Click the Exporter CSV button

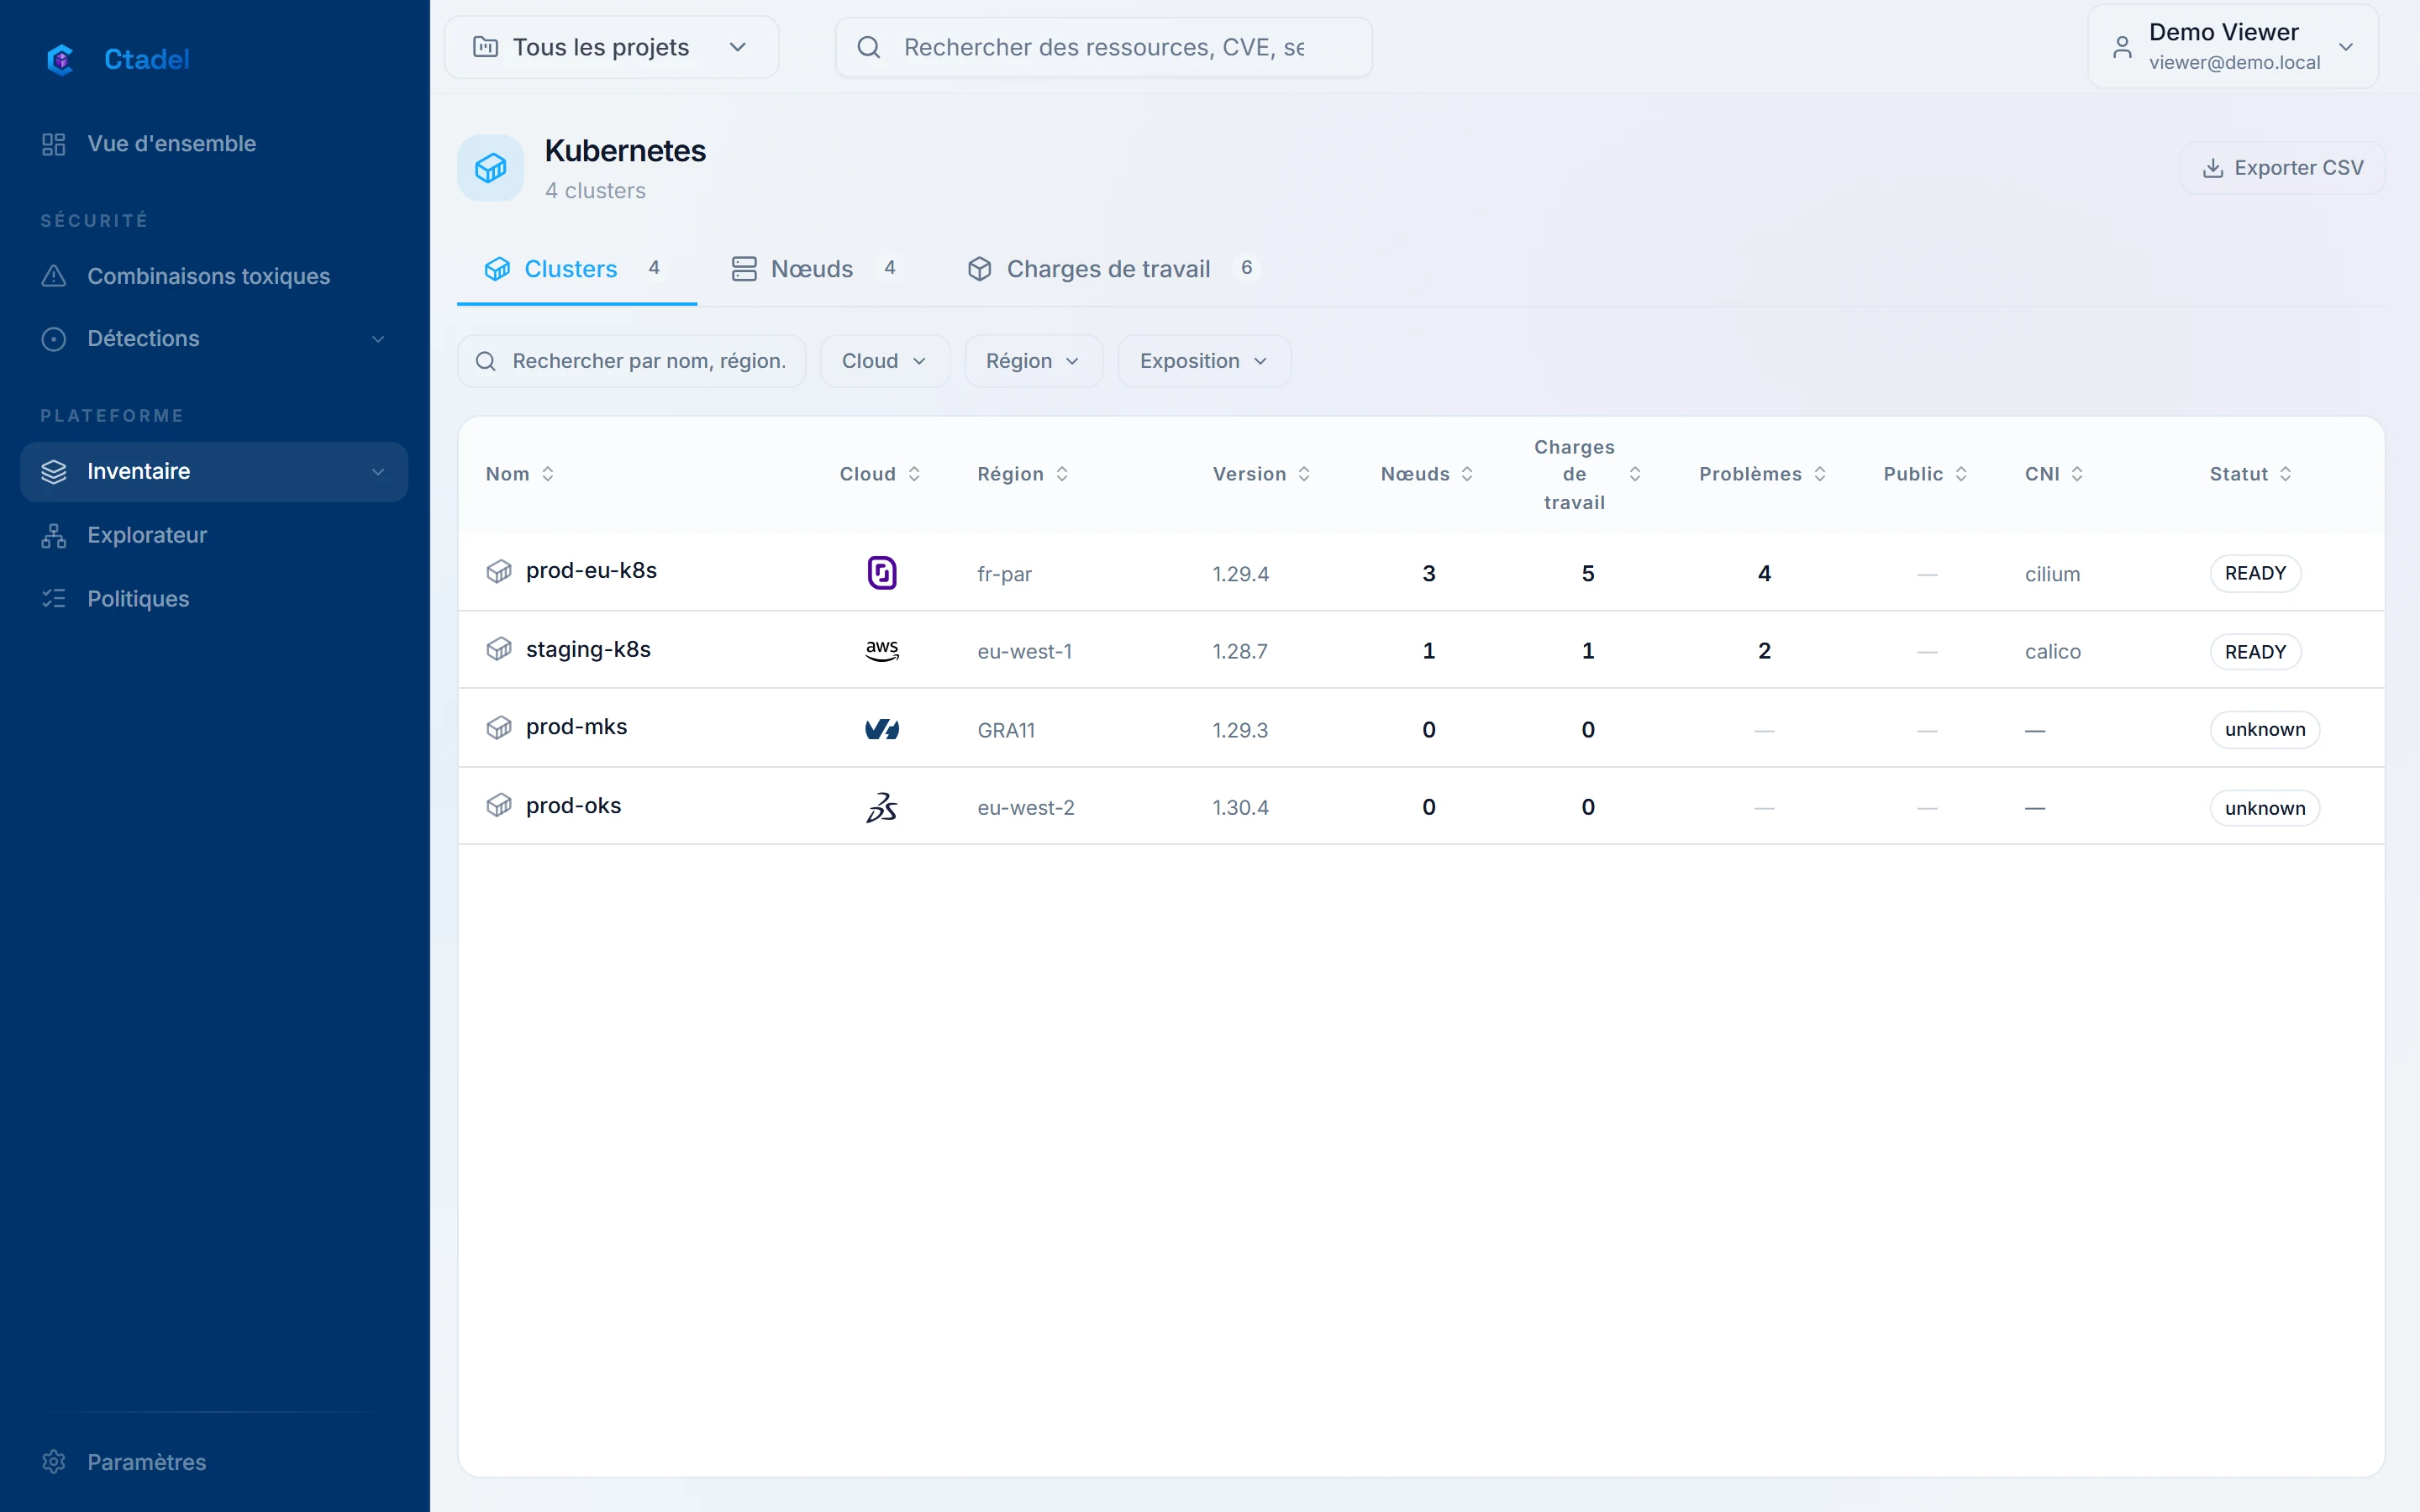pos(2282,168)
